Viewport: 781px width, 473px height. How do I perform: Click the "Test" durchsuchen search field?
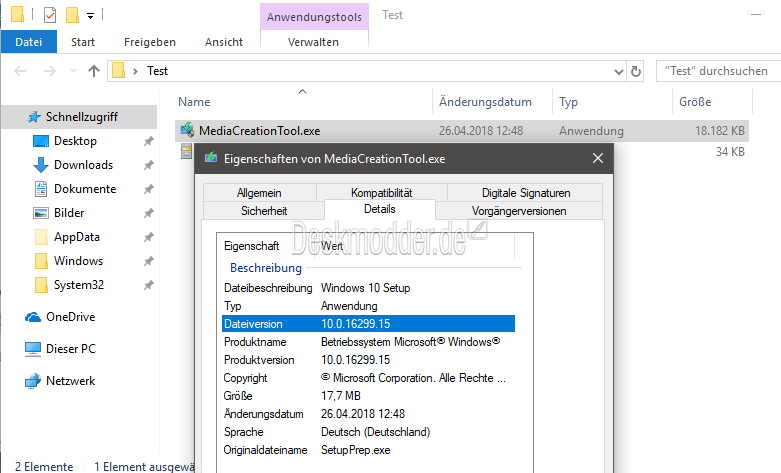pos(718,71)
